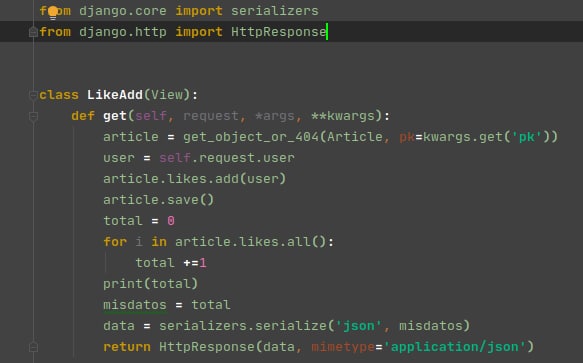Click 'get_object_or_404' function call
Image resolution: width=583 pixels, height=363 pixels.
click(x=251, y=137)
